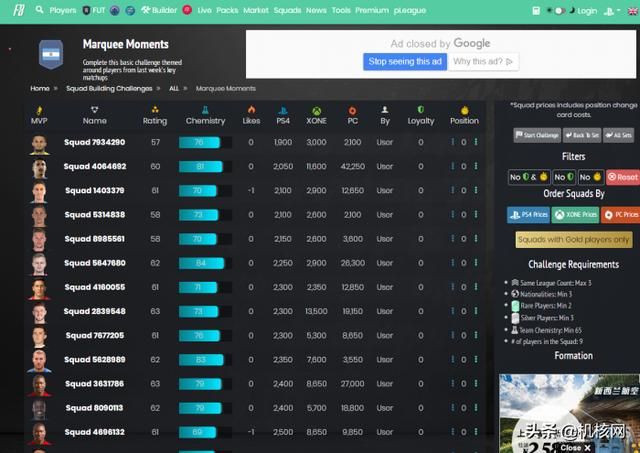Viewport: 640px width, 453px height.
Task: Toggle the No loyalty and position filter
Action: click(529, 177)
